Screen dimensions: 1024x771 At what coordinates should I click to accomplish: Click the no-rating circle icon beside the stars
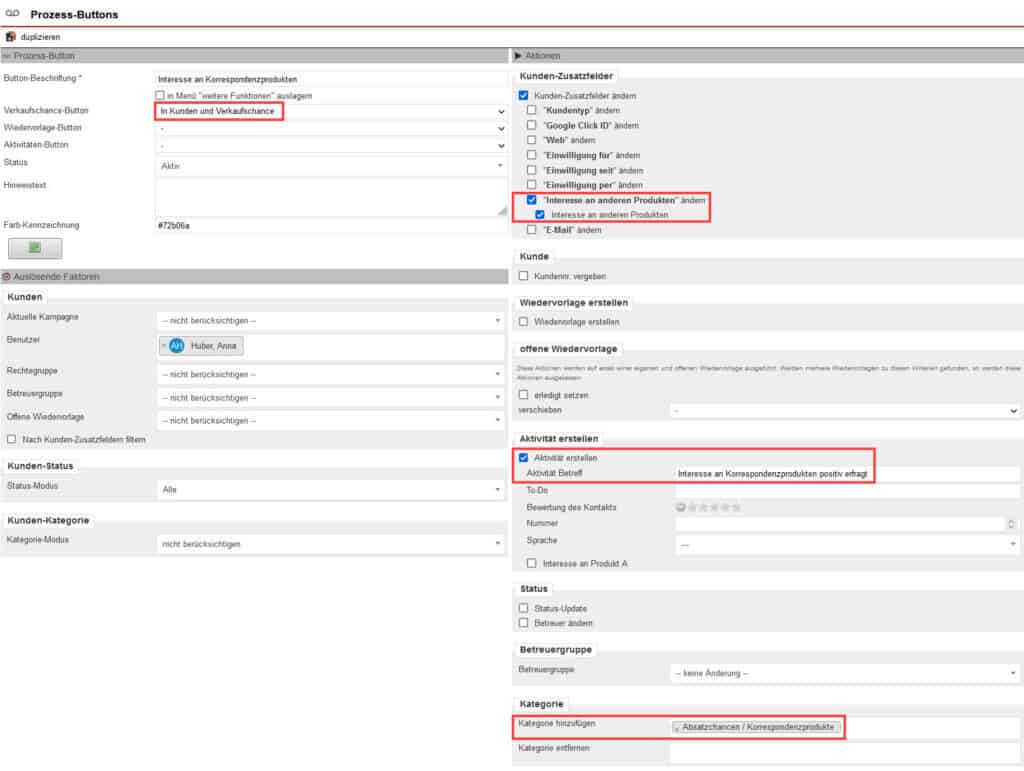(x=681, y=506)
